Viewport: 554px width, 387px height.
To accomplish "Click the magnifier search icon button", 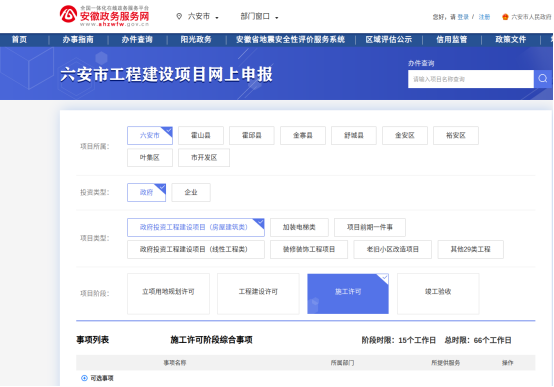I will point(543,79).
